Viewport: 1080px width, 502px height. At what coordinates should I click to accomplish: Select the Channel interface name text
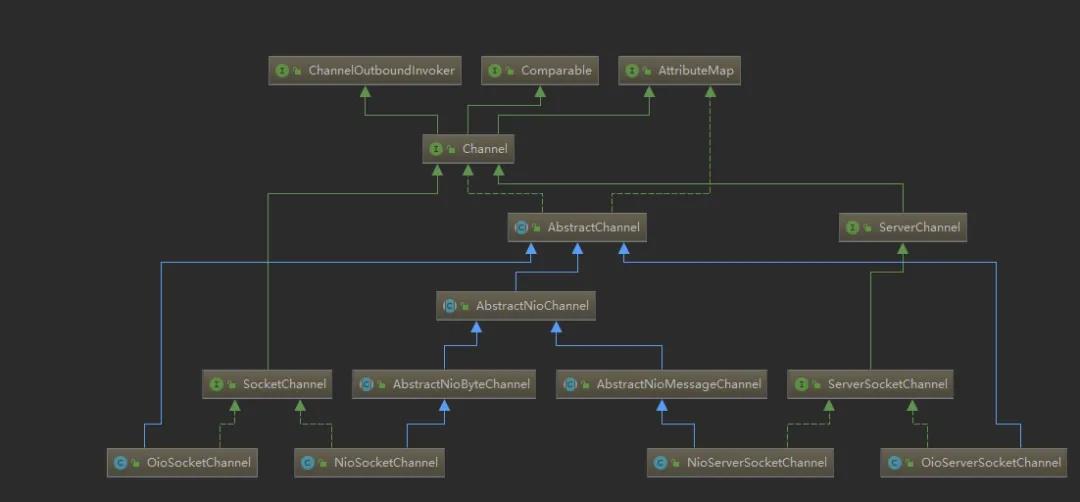[x=485, y=150]
